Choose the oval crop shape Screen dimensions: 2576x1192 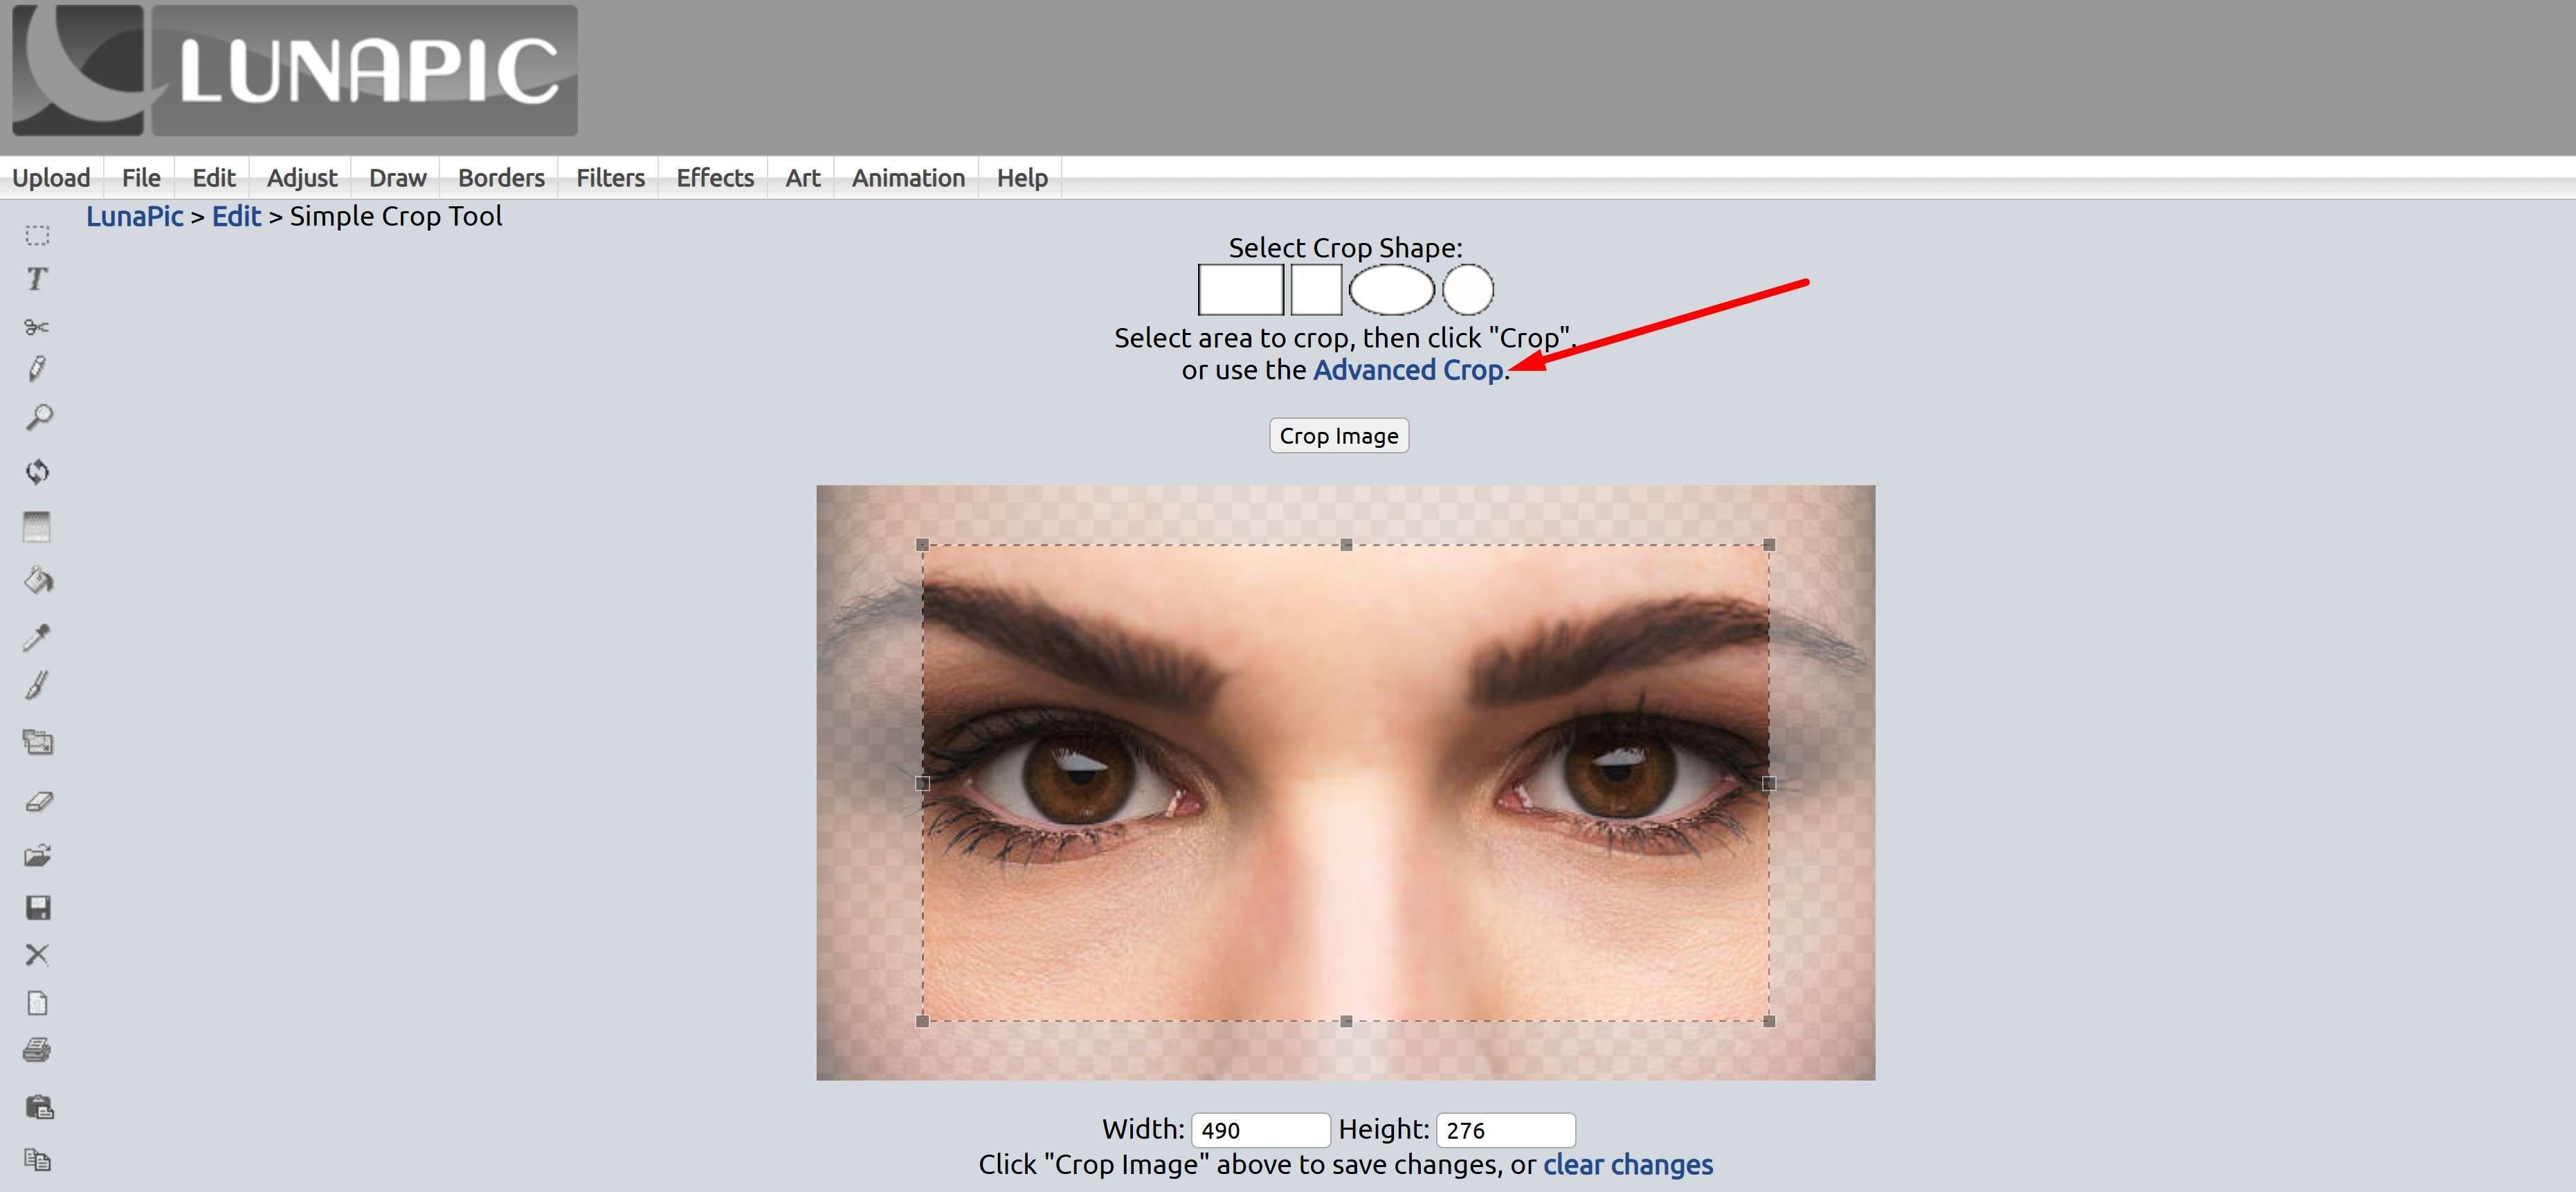1391,290
